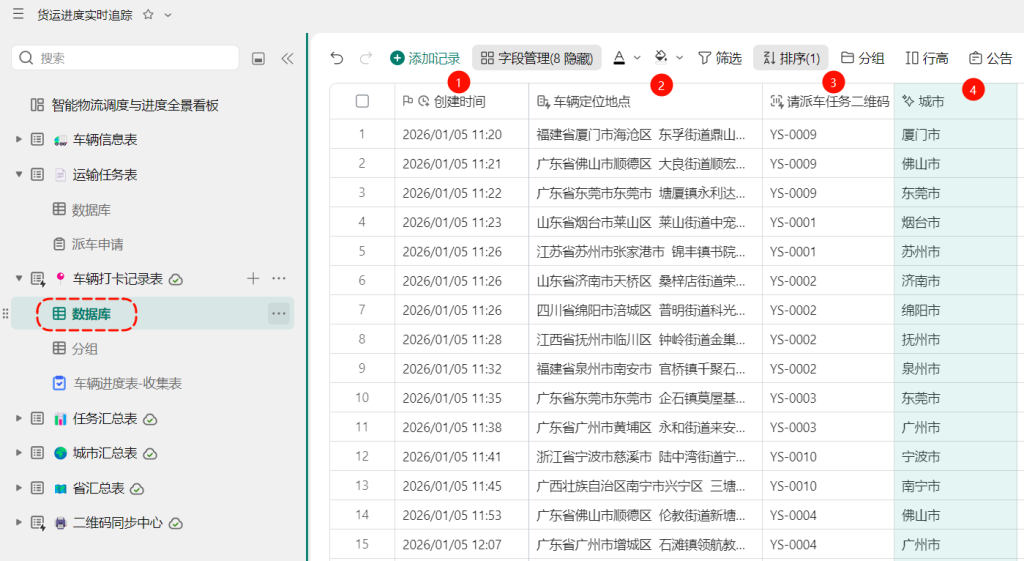
Task: Click the undo arrow in toolbar
Action: pos(337,58)
